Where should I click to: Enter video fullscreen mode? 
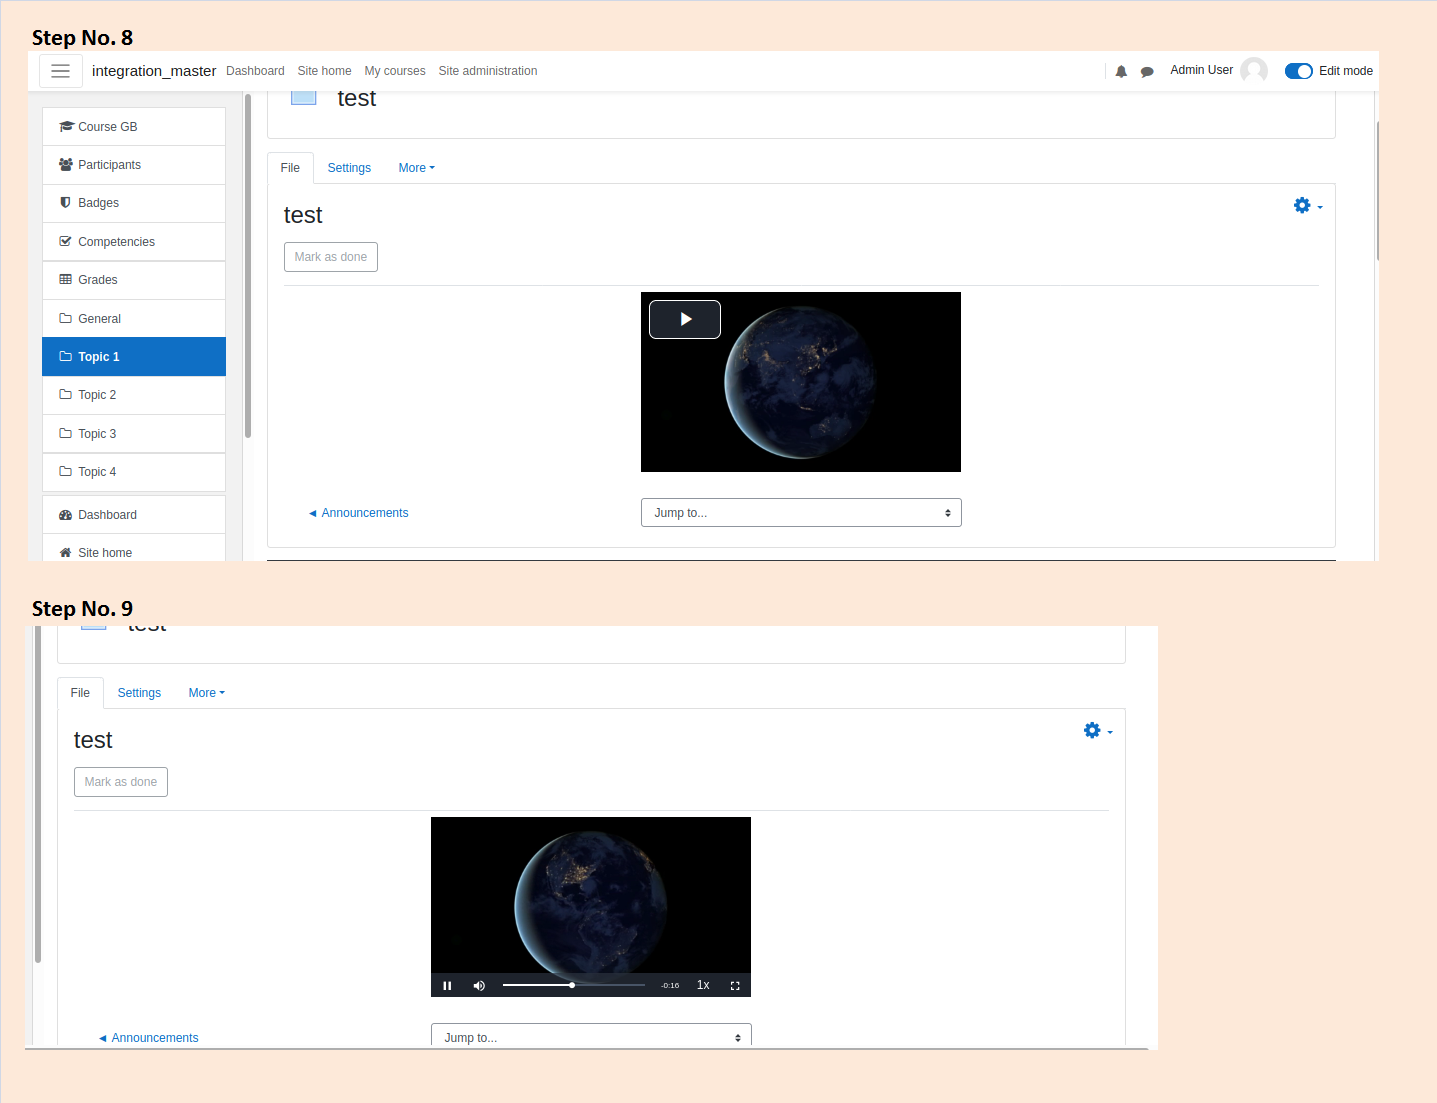[x=735, y=986]
